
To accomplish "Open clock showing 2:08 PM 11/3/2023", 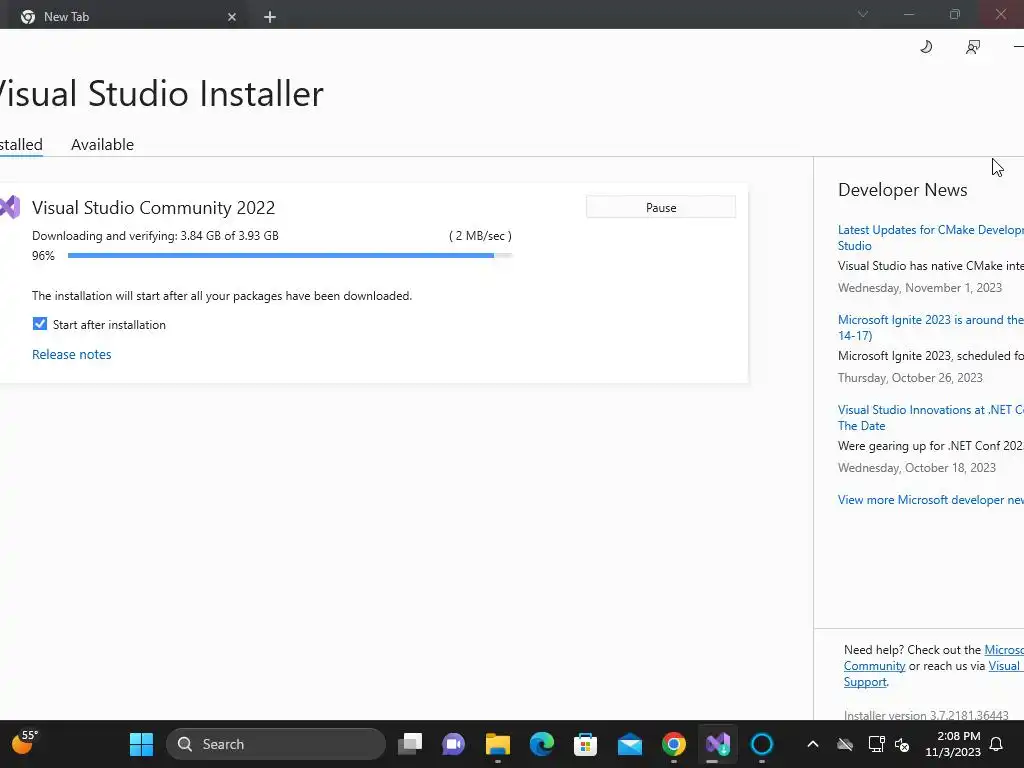I will point(953,744).
